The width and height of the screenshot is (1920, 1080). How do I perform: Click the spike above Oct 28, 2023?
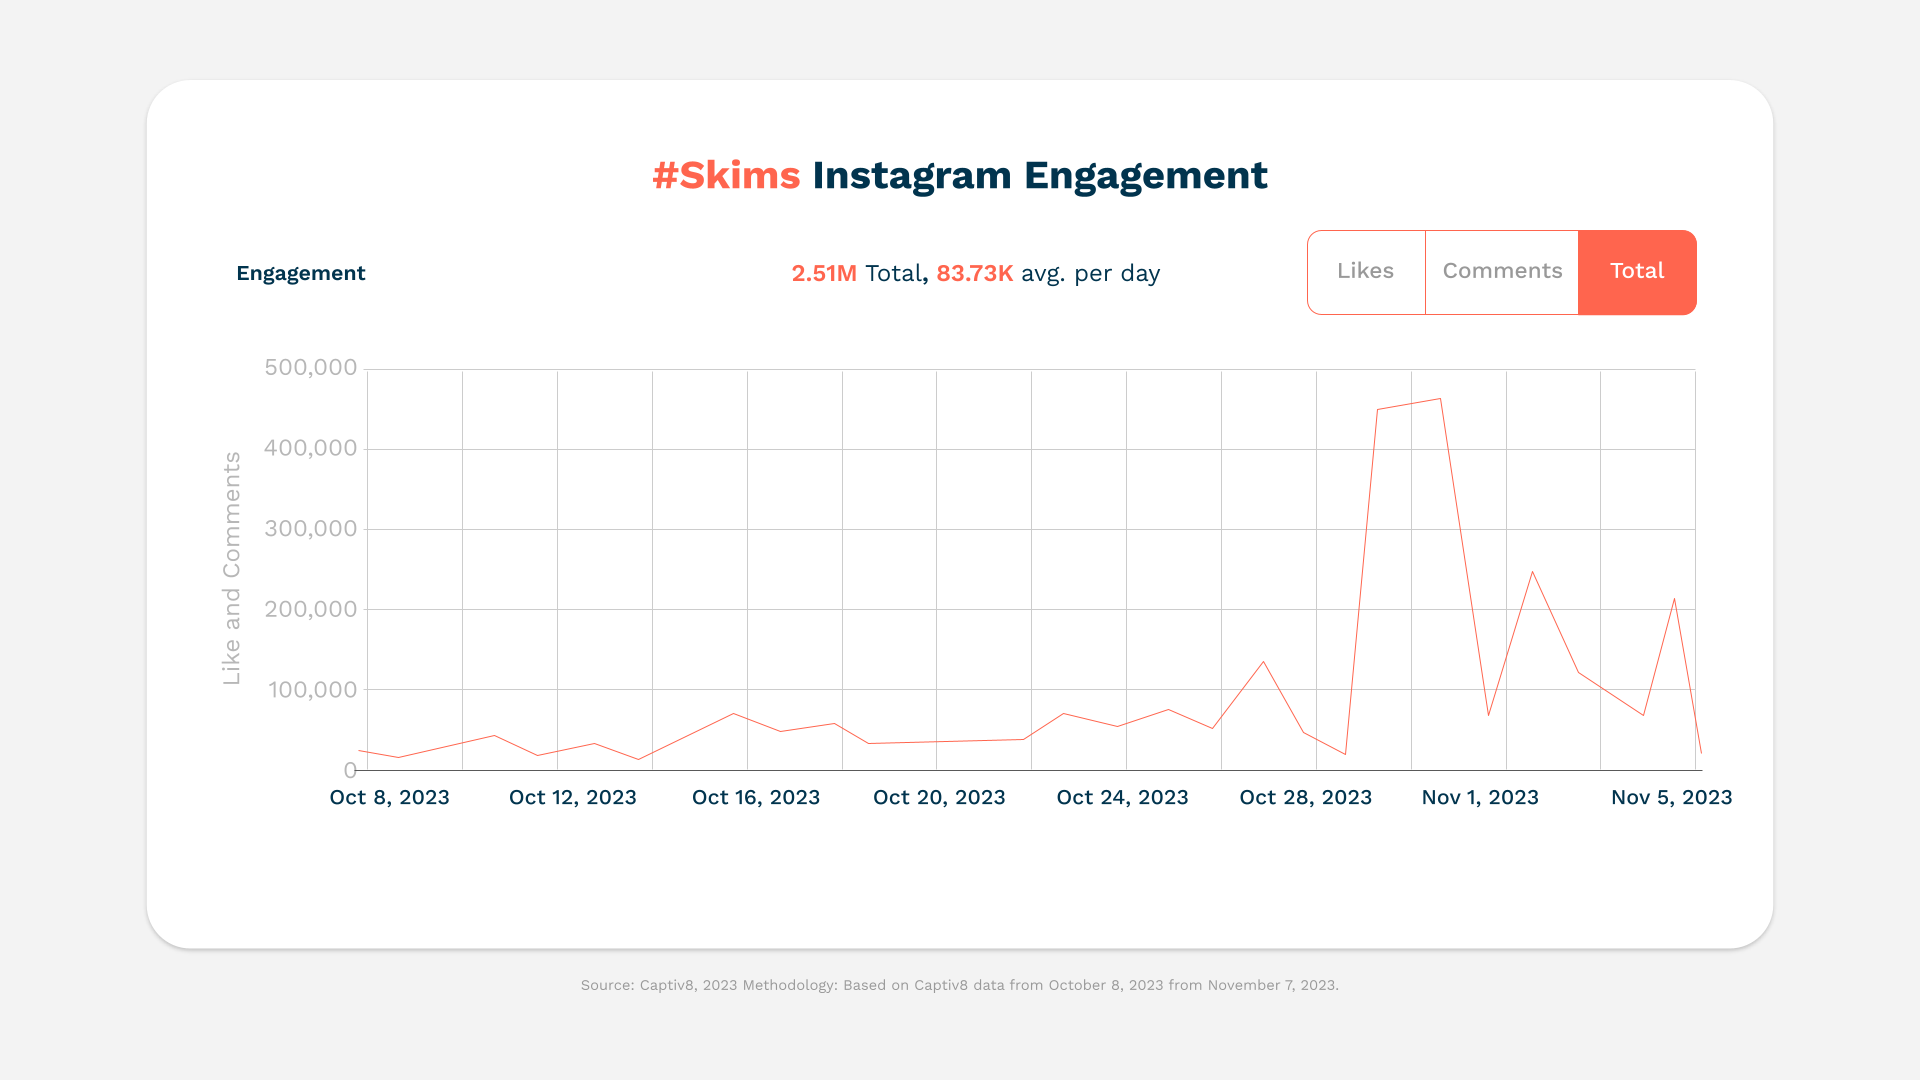1263,660
